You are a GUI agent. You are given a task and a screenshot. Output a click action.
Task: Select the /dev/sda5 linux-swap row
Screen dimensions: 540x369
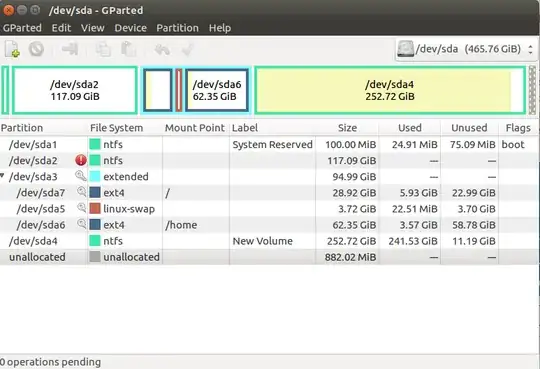269,209
